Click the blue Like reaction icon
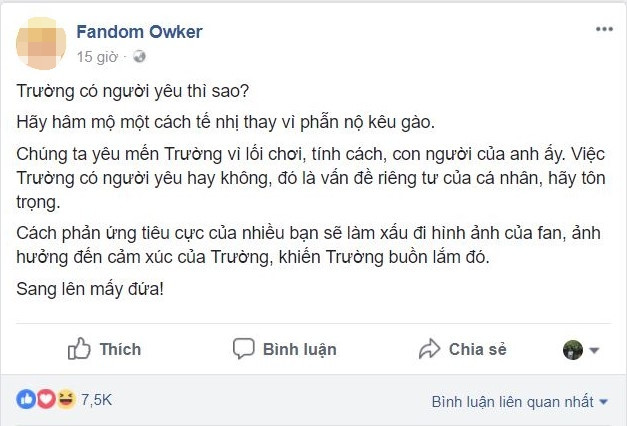627x426 pixels. tap(24, 400)
